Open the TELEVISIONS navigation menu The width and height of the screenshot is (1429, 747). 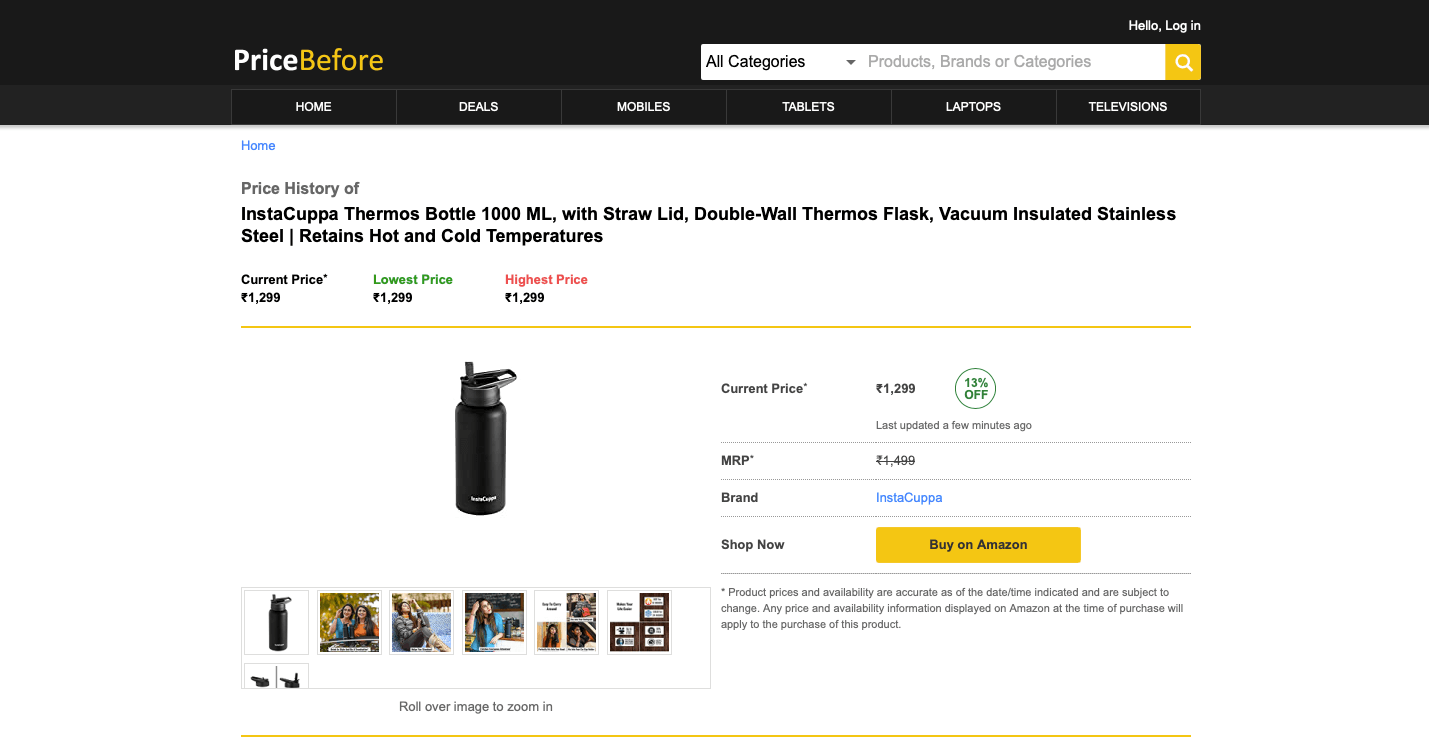click(1127, 106)
